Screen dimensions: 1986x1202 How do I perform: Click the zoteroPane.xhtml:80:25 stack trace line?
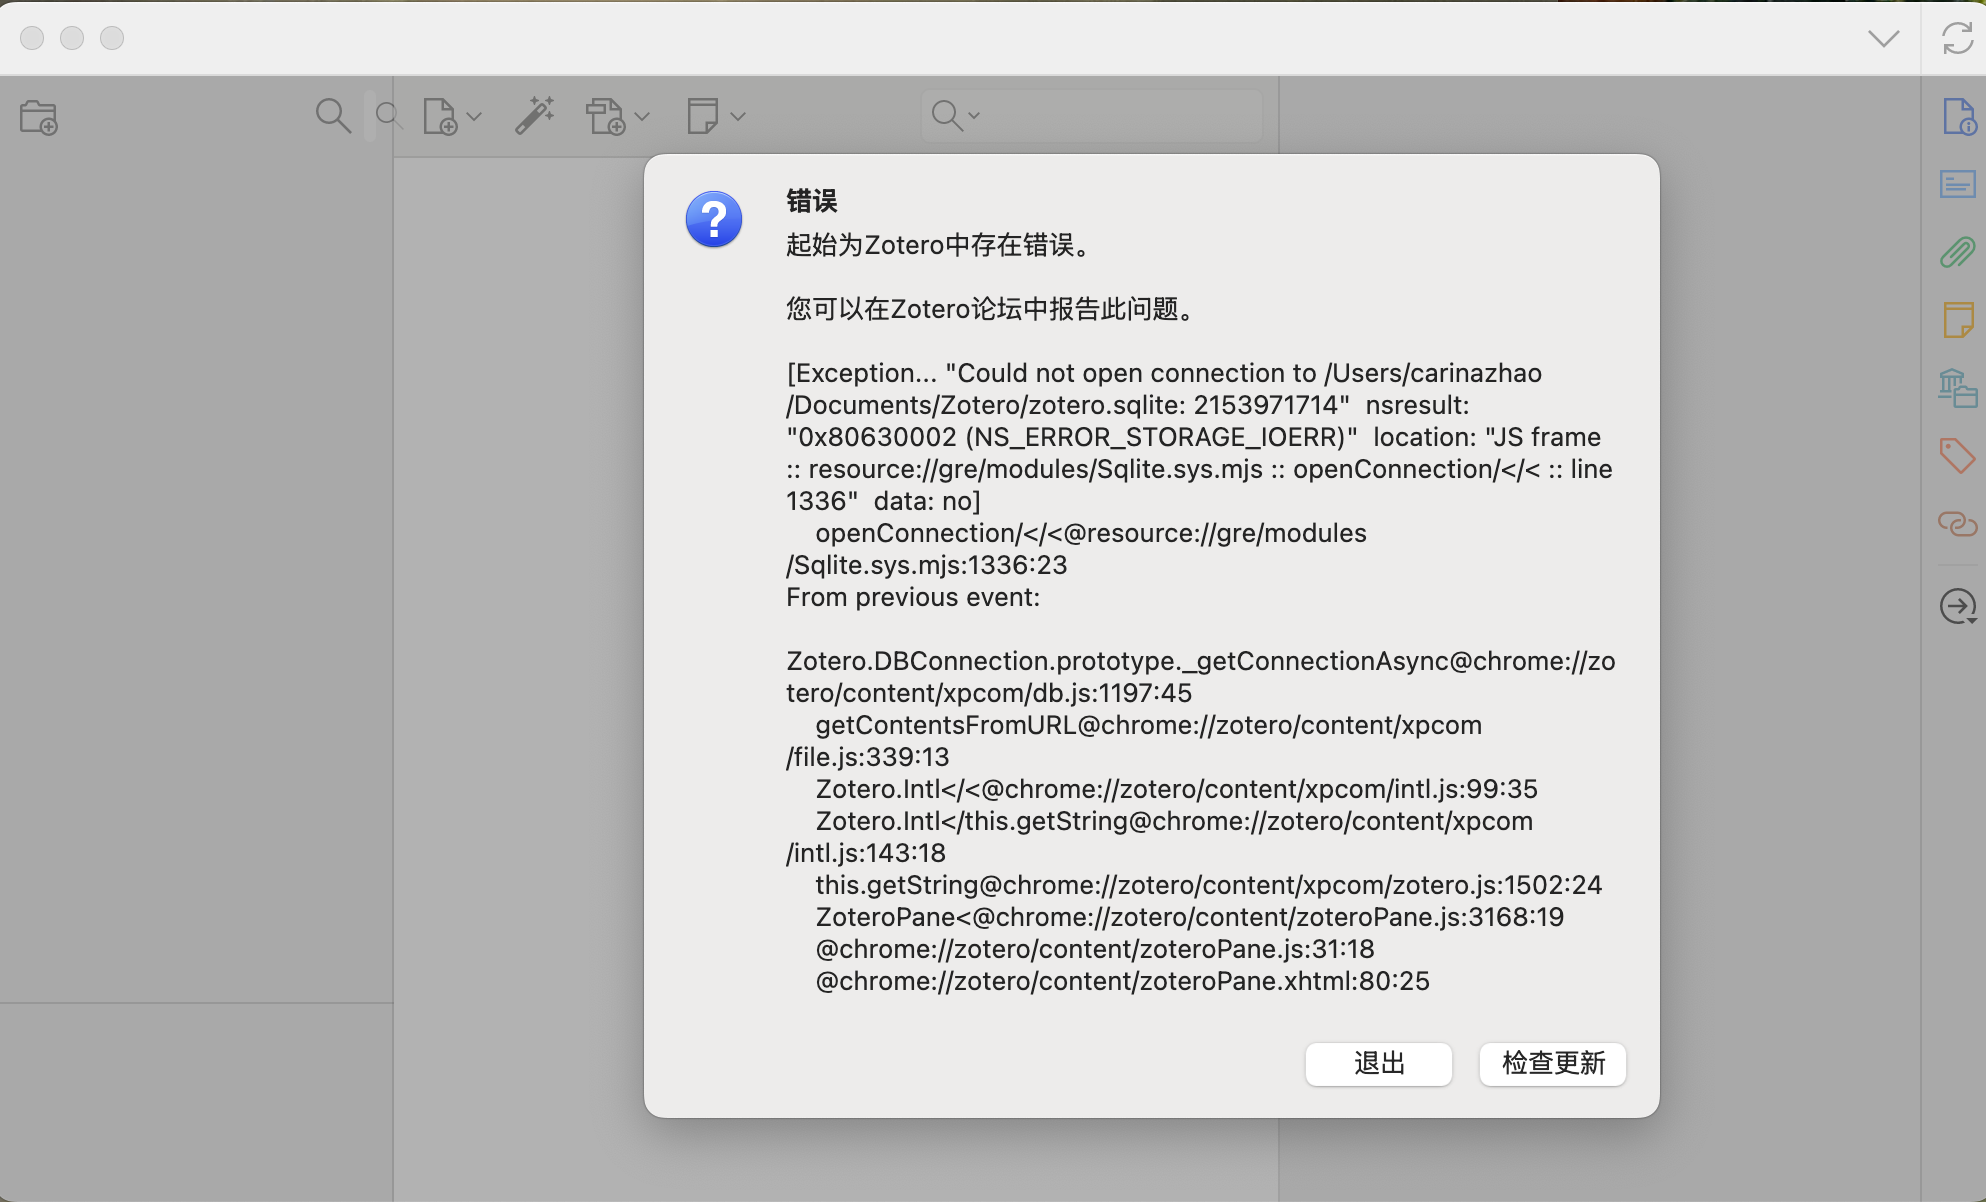point(1123,981)
